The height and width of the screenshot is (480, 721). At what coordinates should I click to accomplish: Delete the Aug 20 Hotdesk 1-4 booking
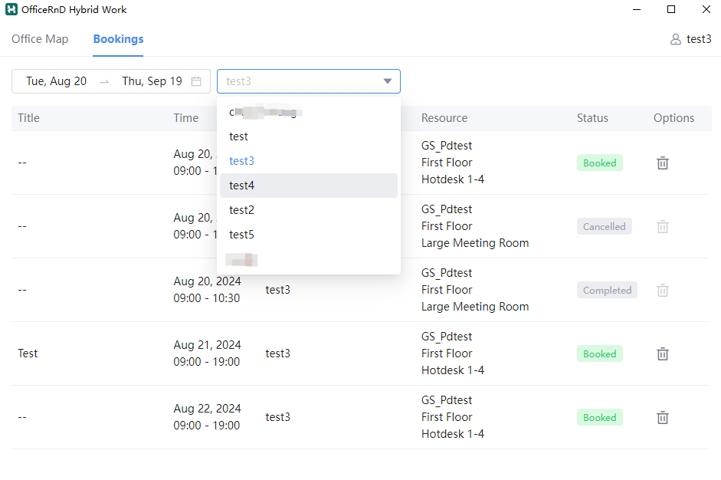pyautogui.click(x=662, y=163)
